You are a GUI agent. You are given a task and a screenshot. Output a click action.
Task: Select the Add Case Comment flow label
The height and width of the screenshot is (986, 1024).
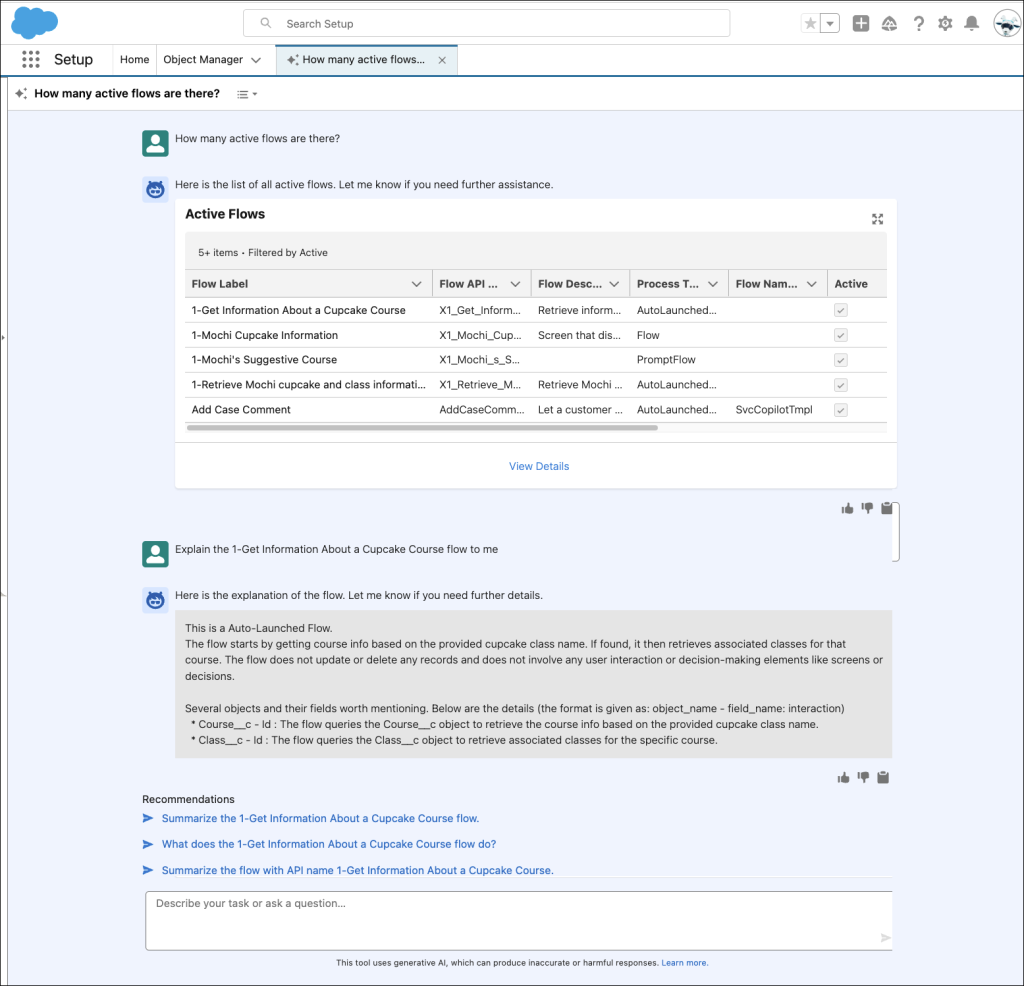pos(241,410)
